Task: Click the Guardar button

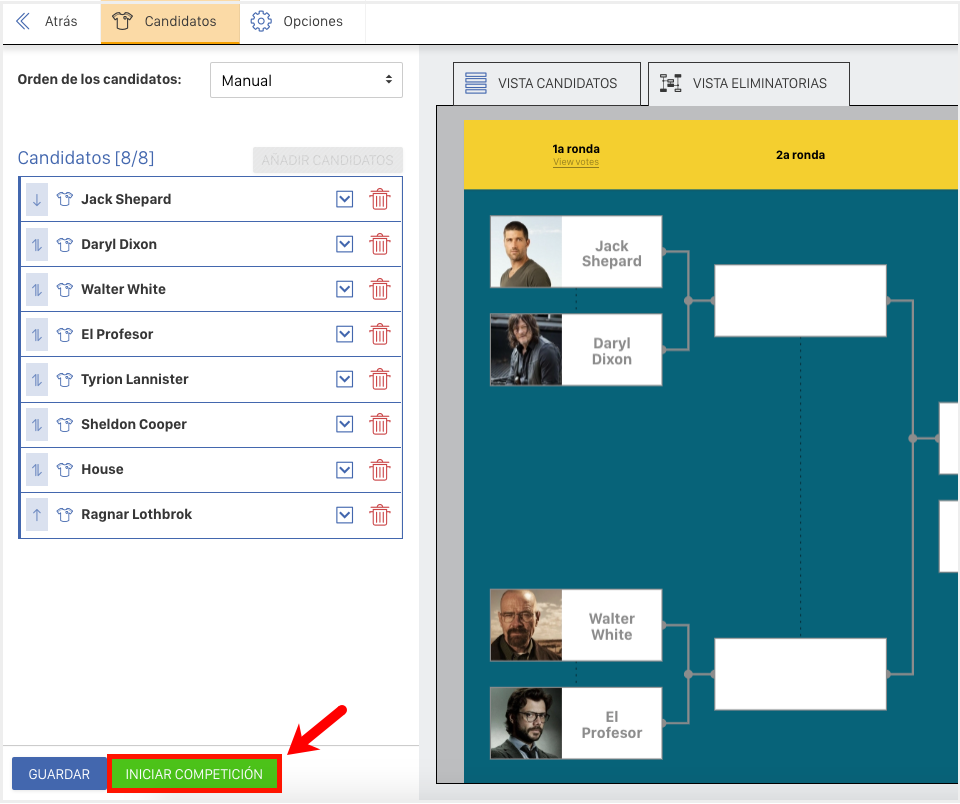Action: [x=59, y=774]
